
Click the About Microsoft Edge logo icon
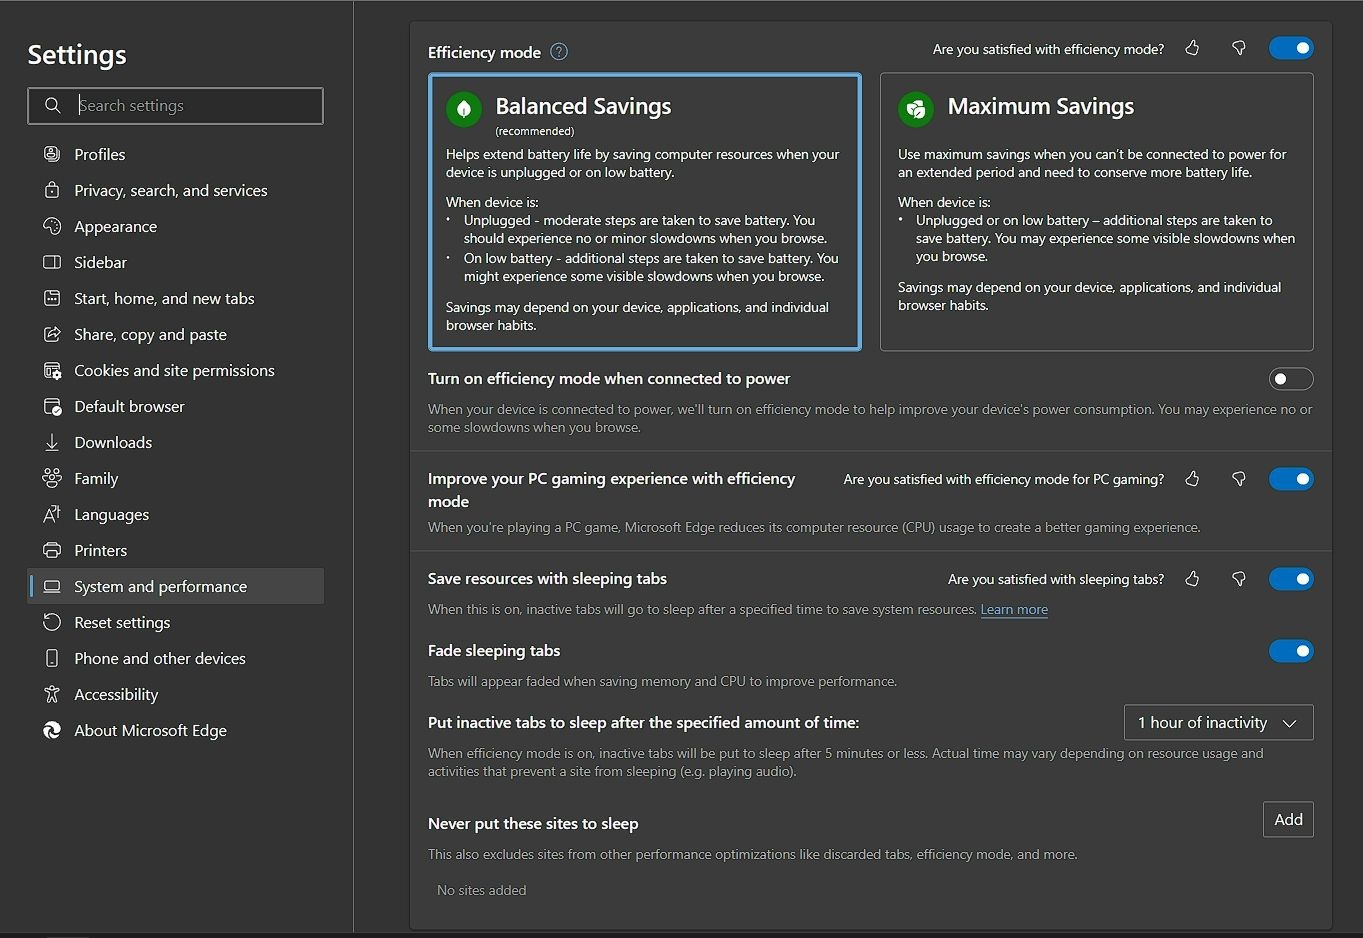52,730
